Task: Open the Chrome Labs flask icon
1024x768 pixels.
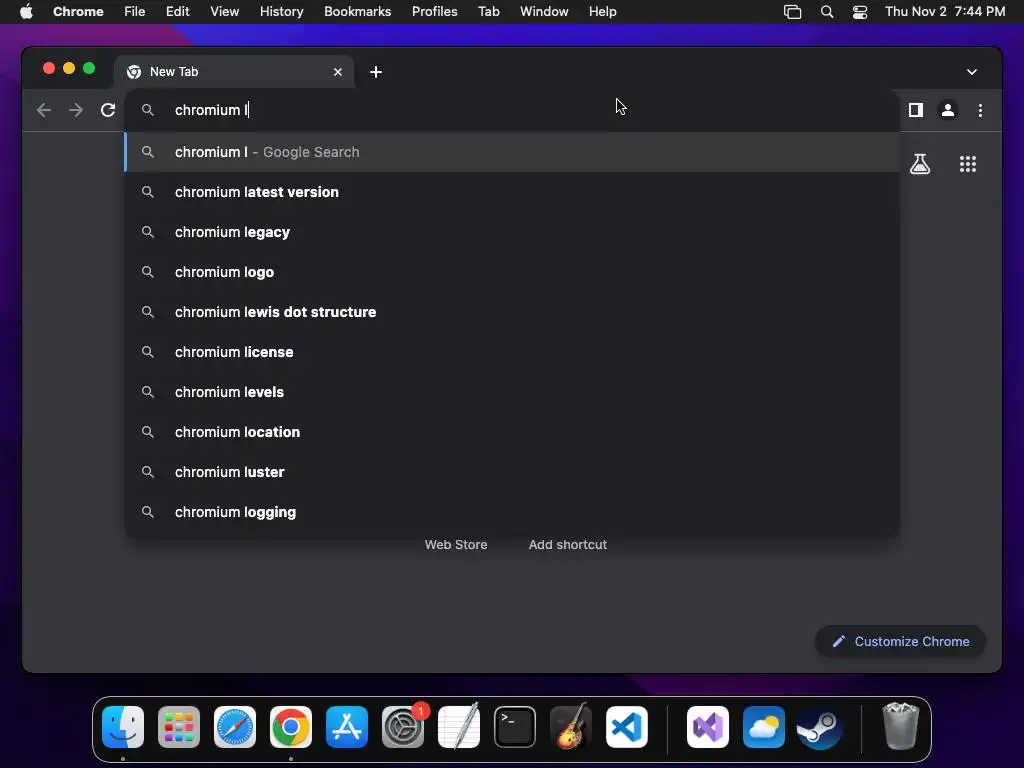Action: pos(920,164)
